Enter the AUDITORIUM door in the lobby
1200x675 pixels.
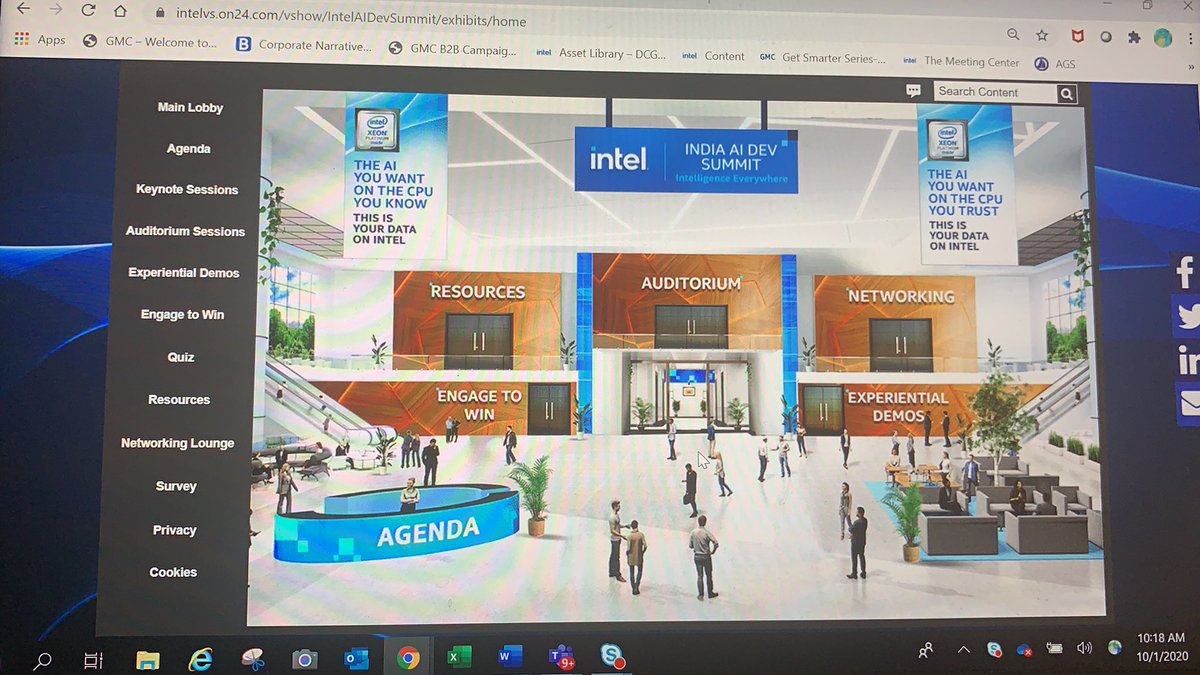tap(690, 325)
